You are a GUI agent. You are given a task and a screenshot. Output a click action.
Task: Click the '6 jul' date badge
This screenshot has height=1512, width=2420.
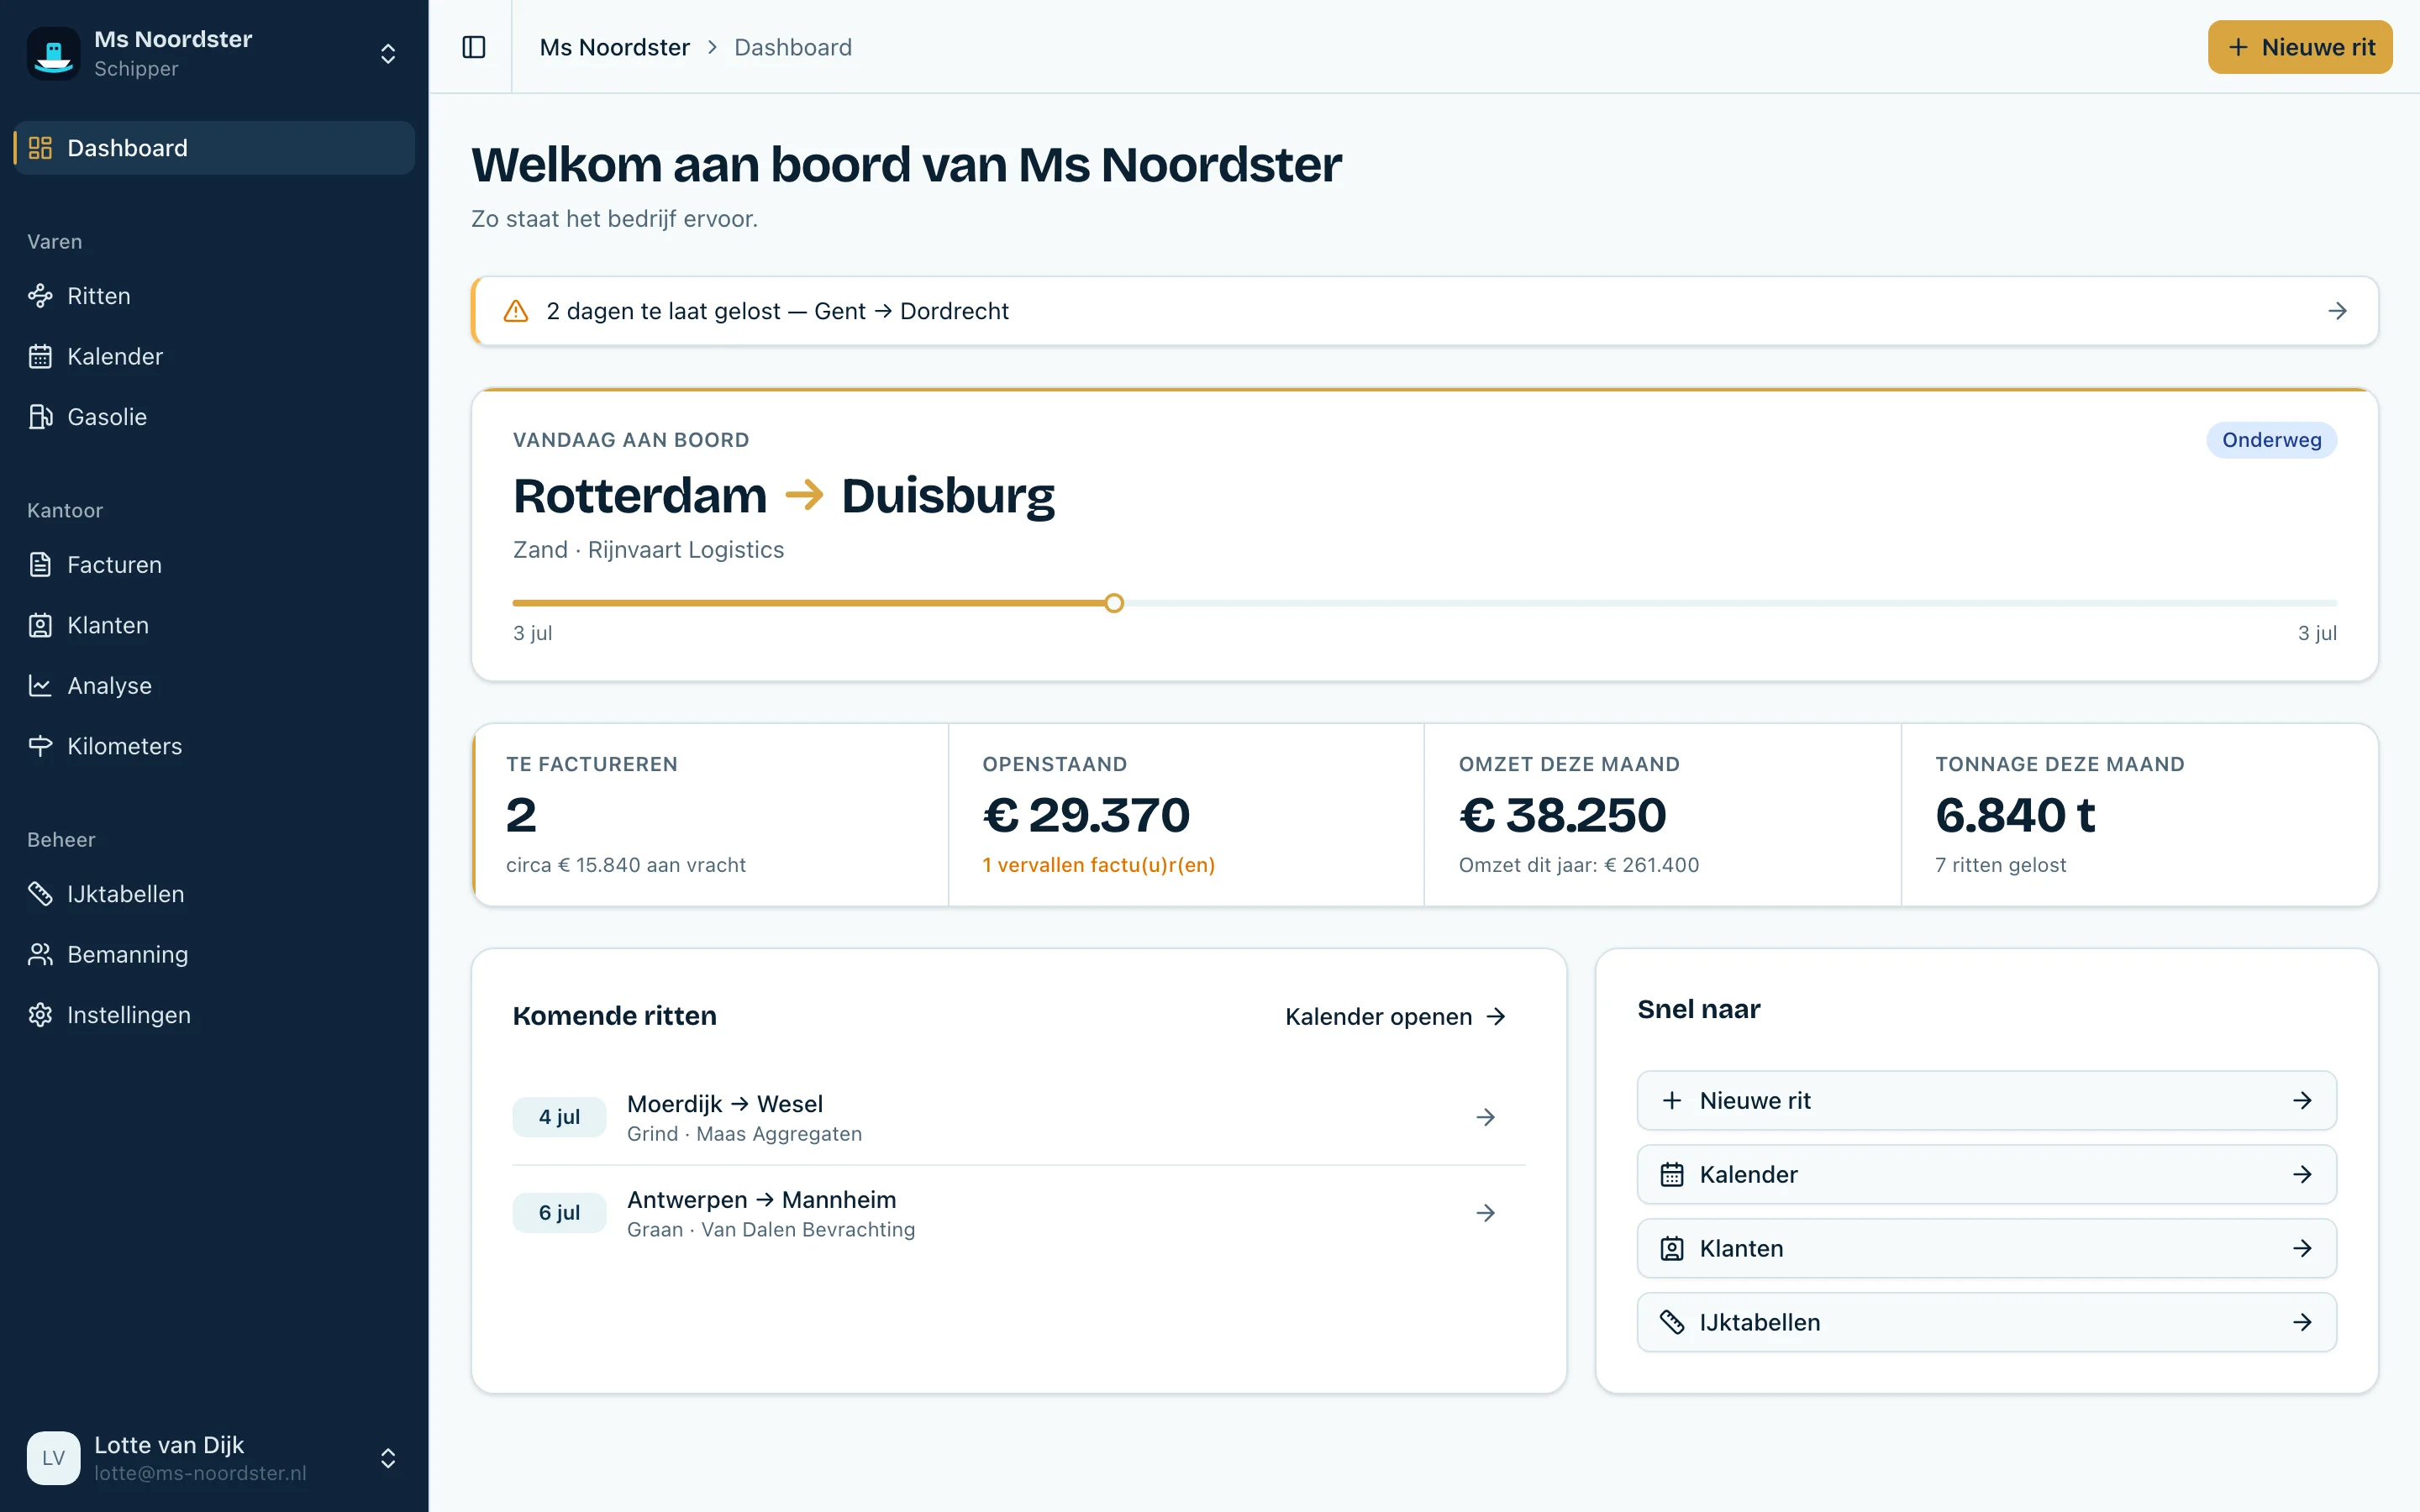tap(559, 1213)
